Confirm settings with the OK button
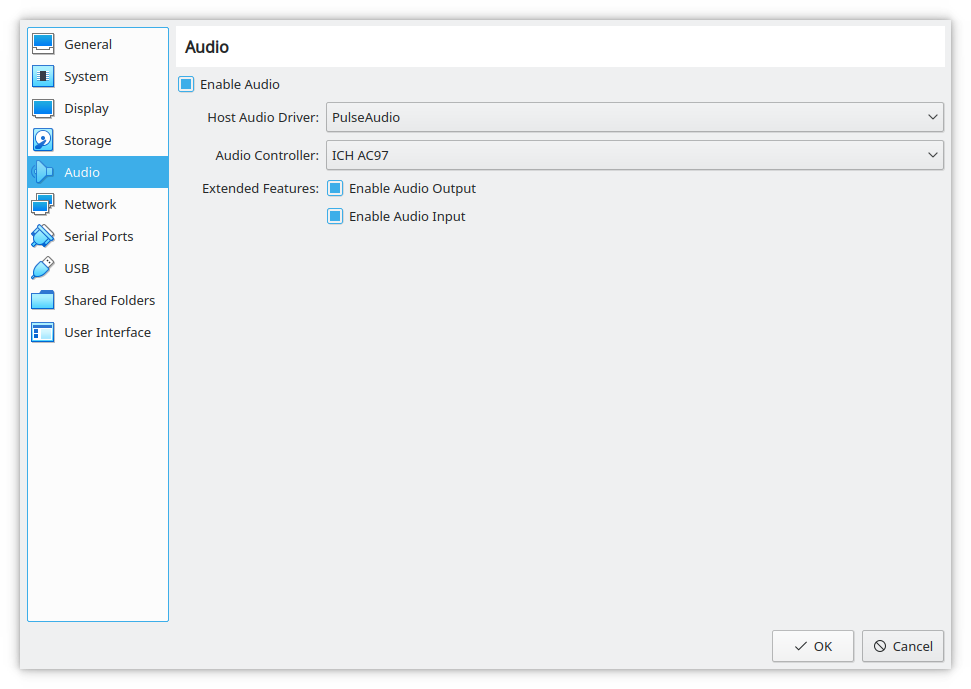The width and height of the screenshot is (971, 689). point(812,646)
